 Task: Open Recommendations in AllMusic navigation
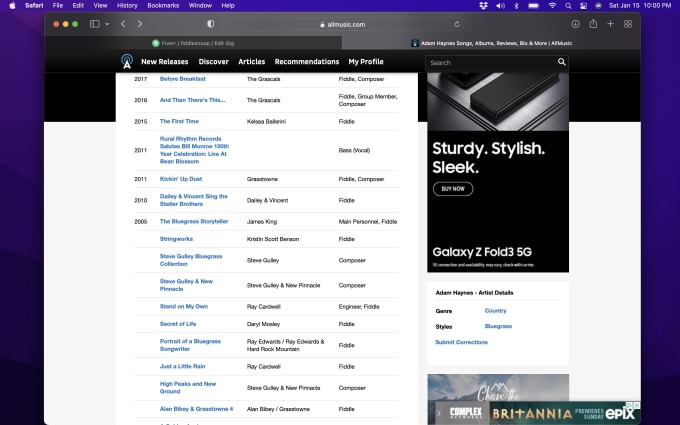(307, 62)
